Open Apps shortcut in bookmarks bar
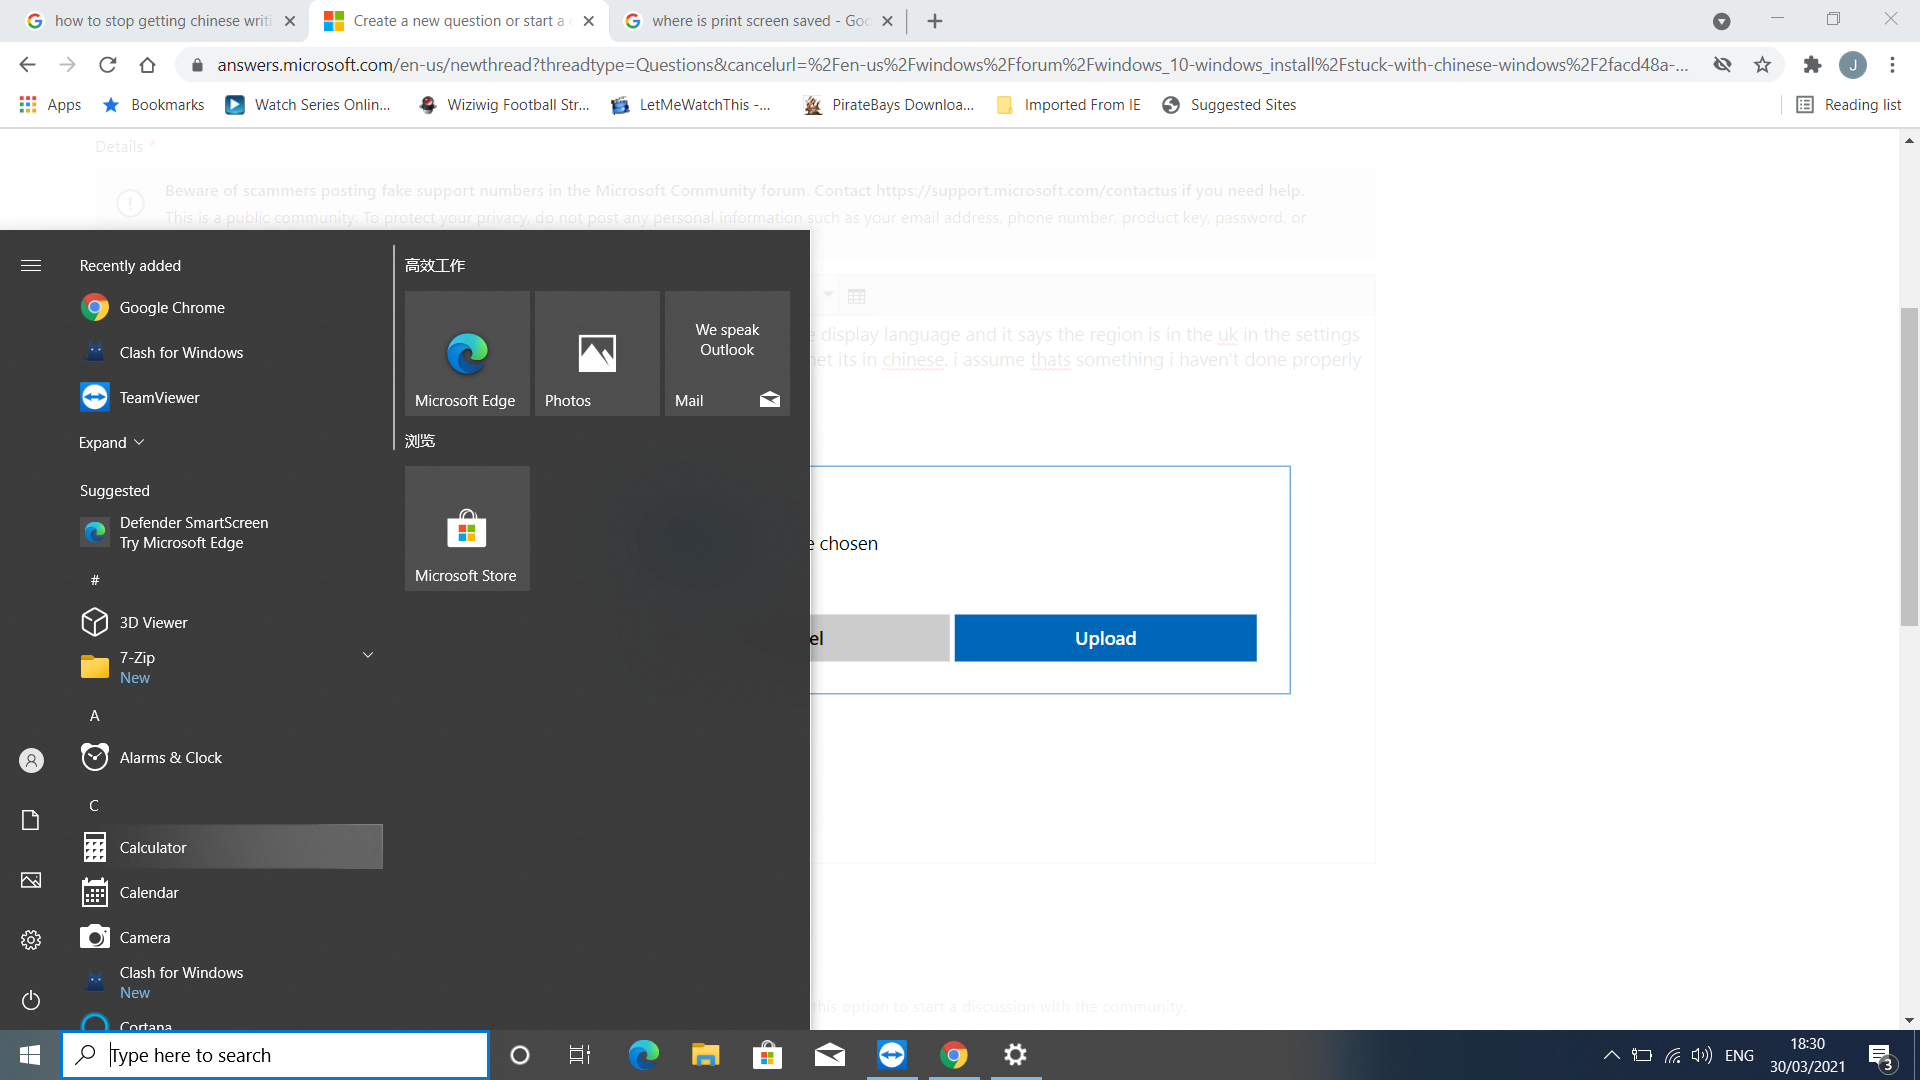 tap(50, 105)
